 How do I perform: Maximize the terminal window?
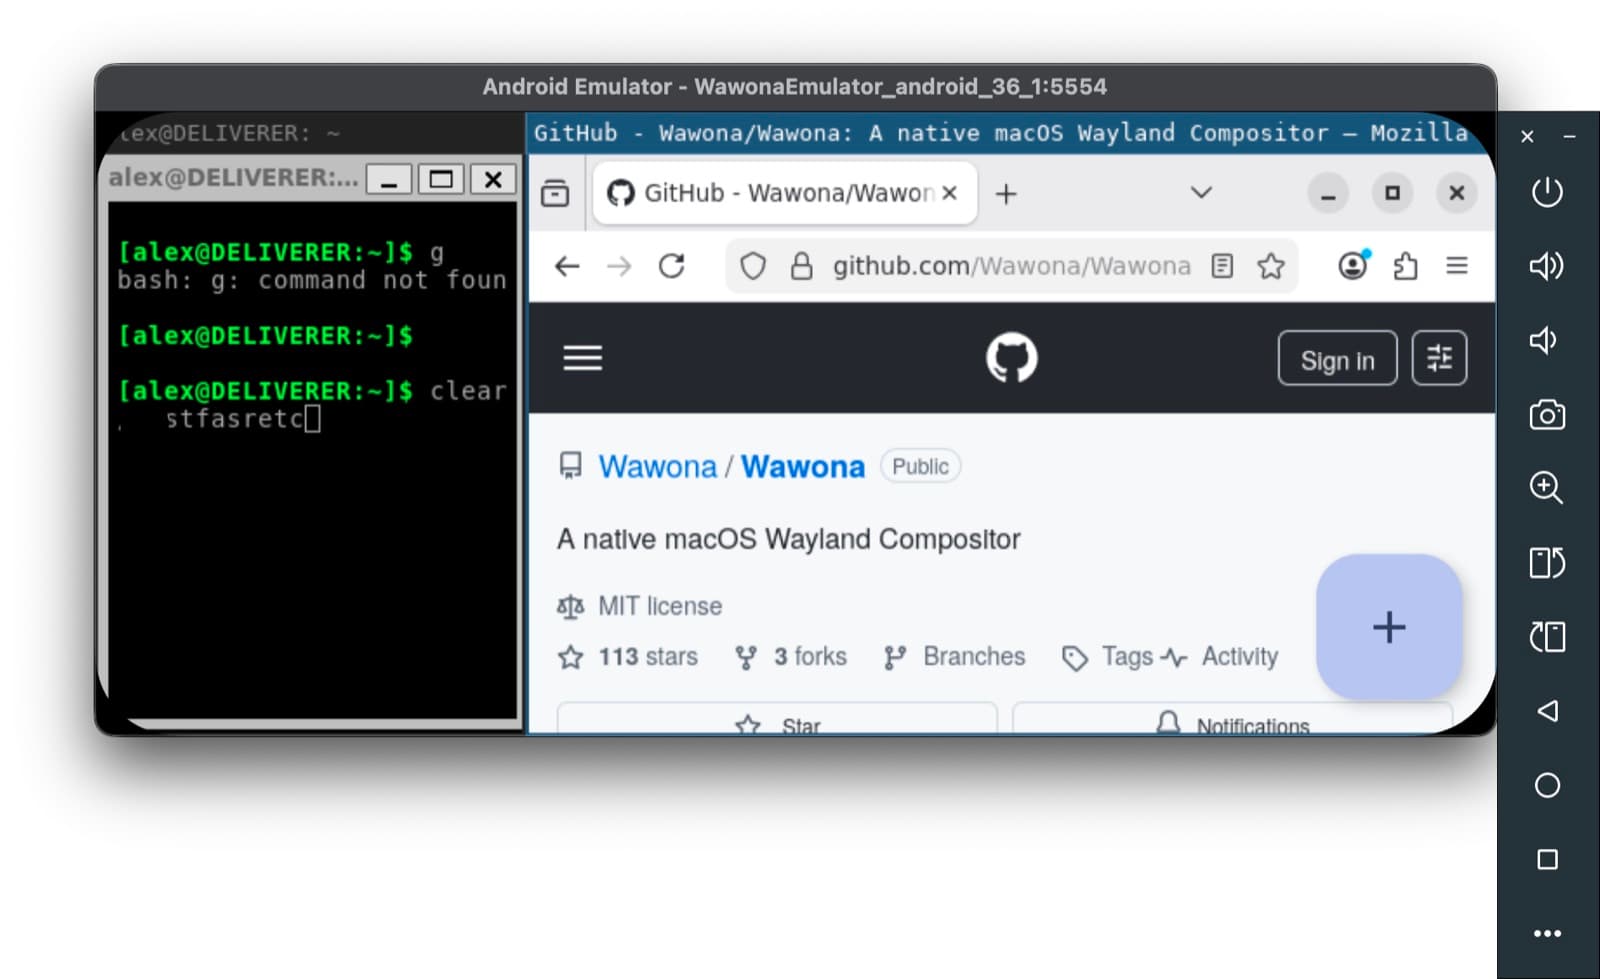441,179
